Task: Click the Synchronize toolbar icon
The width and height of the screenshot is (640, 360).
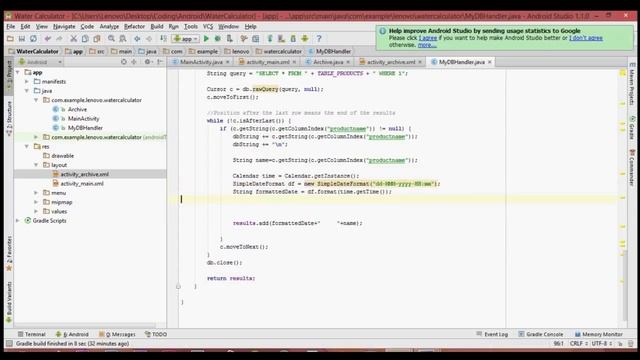Action: point(33,39)
